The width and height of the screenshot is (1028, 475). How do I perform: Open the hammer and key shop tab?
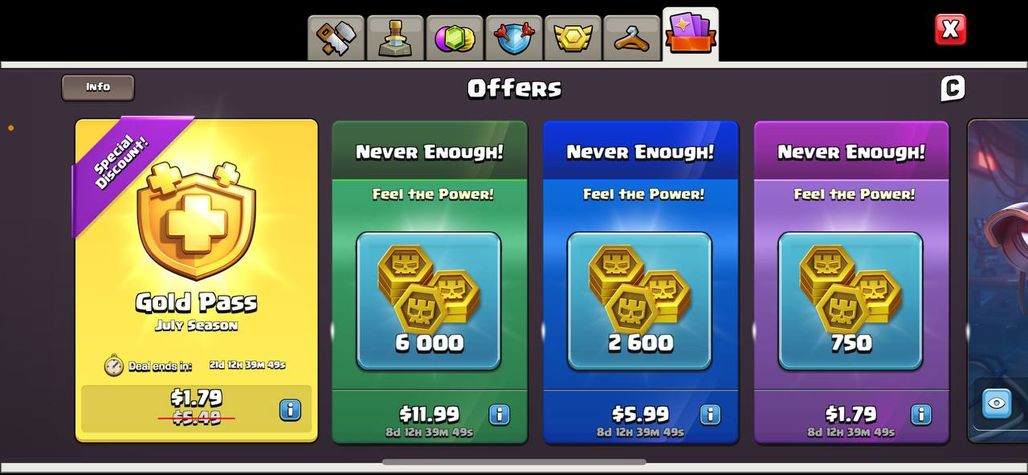336,38
